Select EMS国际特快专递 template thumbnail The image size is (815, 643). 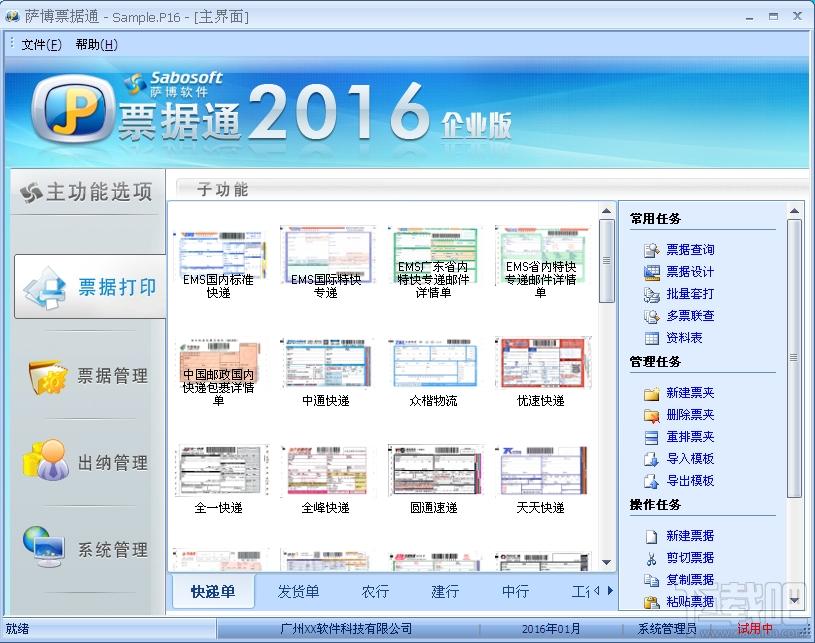point(326,255)
